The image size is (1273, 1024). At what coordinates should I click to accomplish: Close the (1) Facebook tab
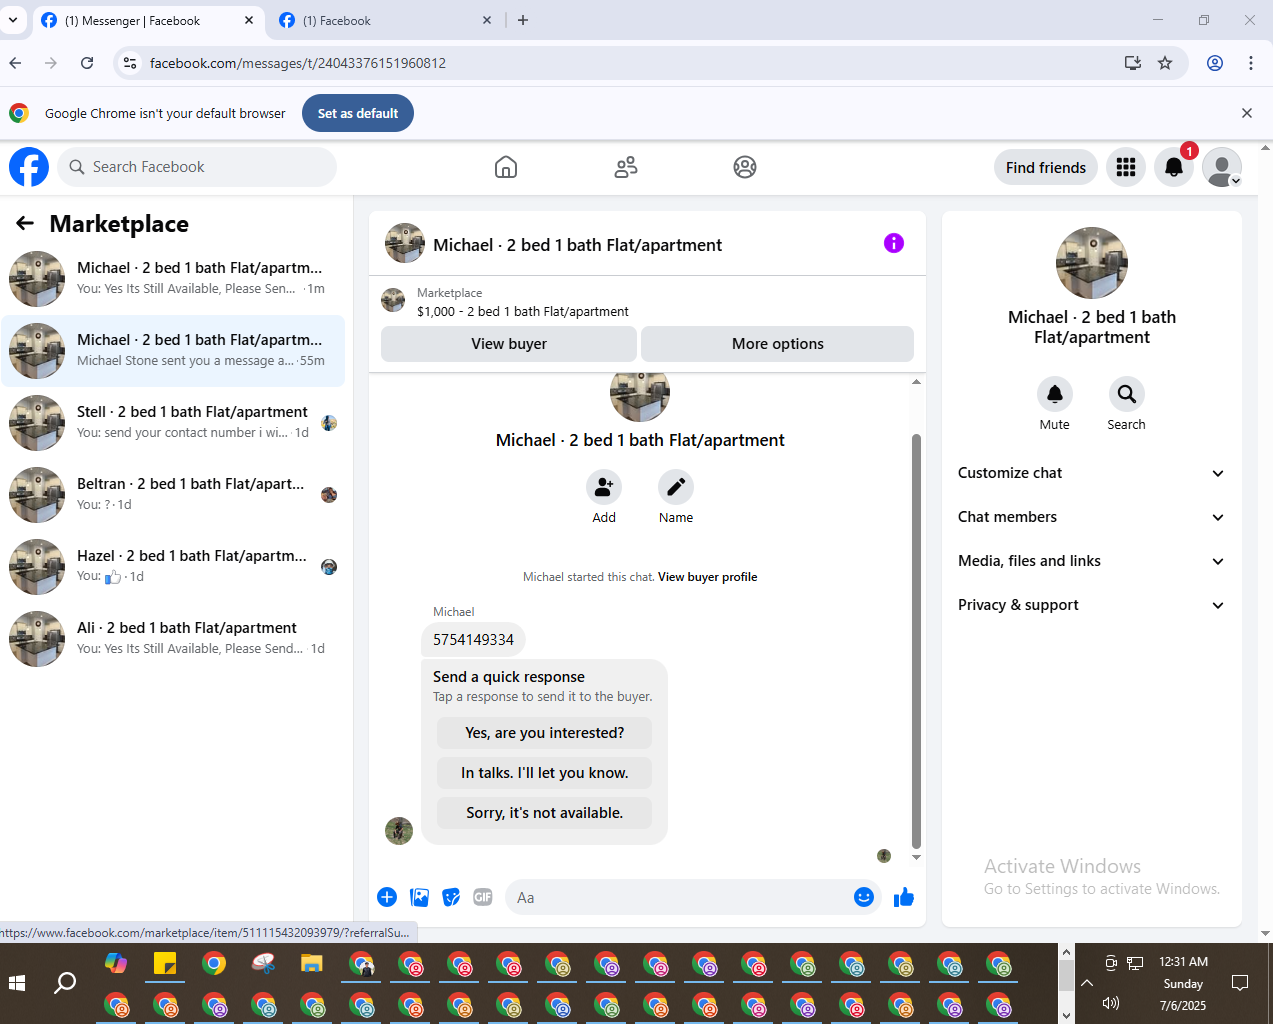pos(487,20)
